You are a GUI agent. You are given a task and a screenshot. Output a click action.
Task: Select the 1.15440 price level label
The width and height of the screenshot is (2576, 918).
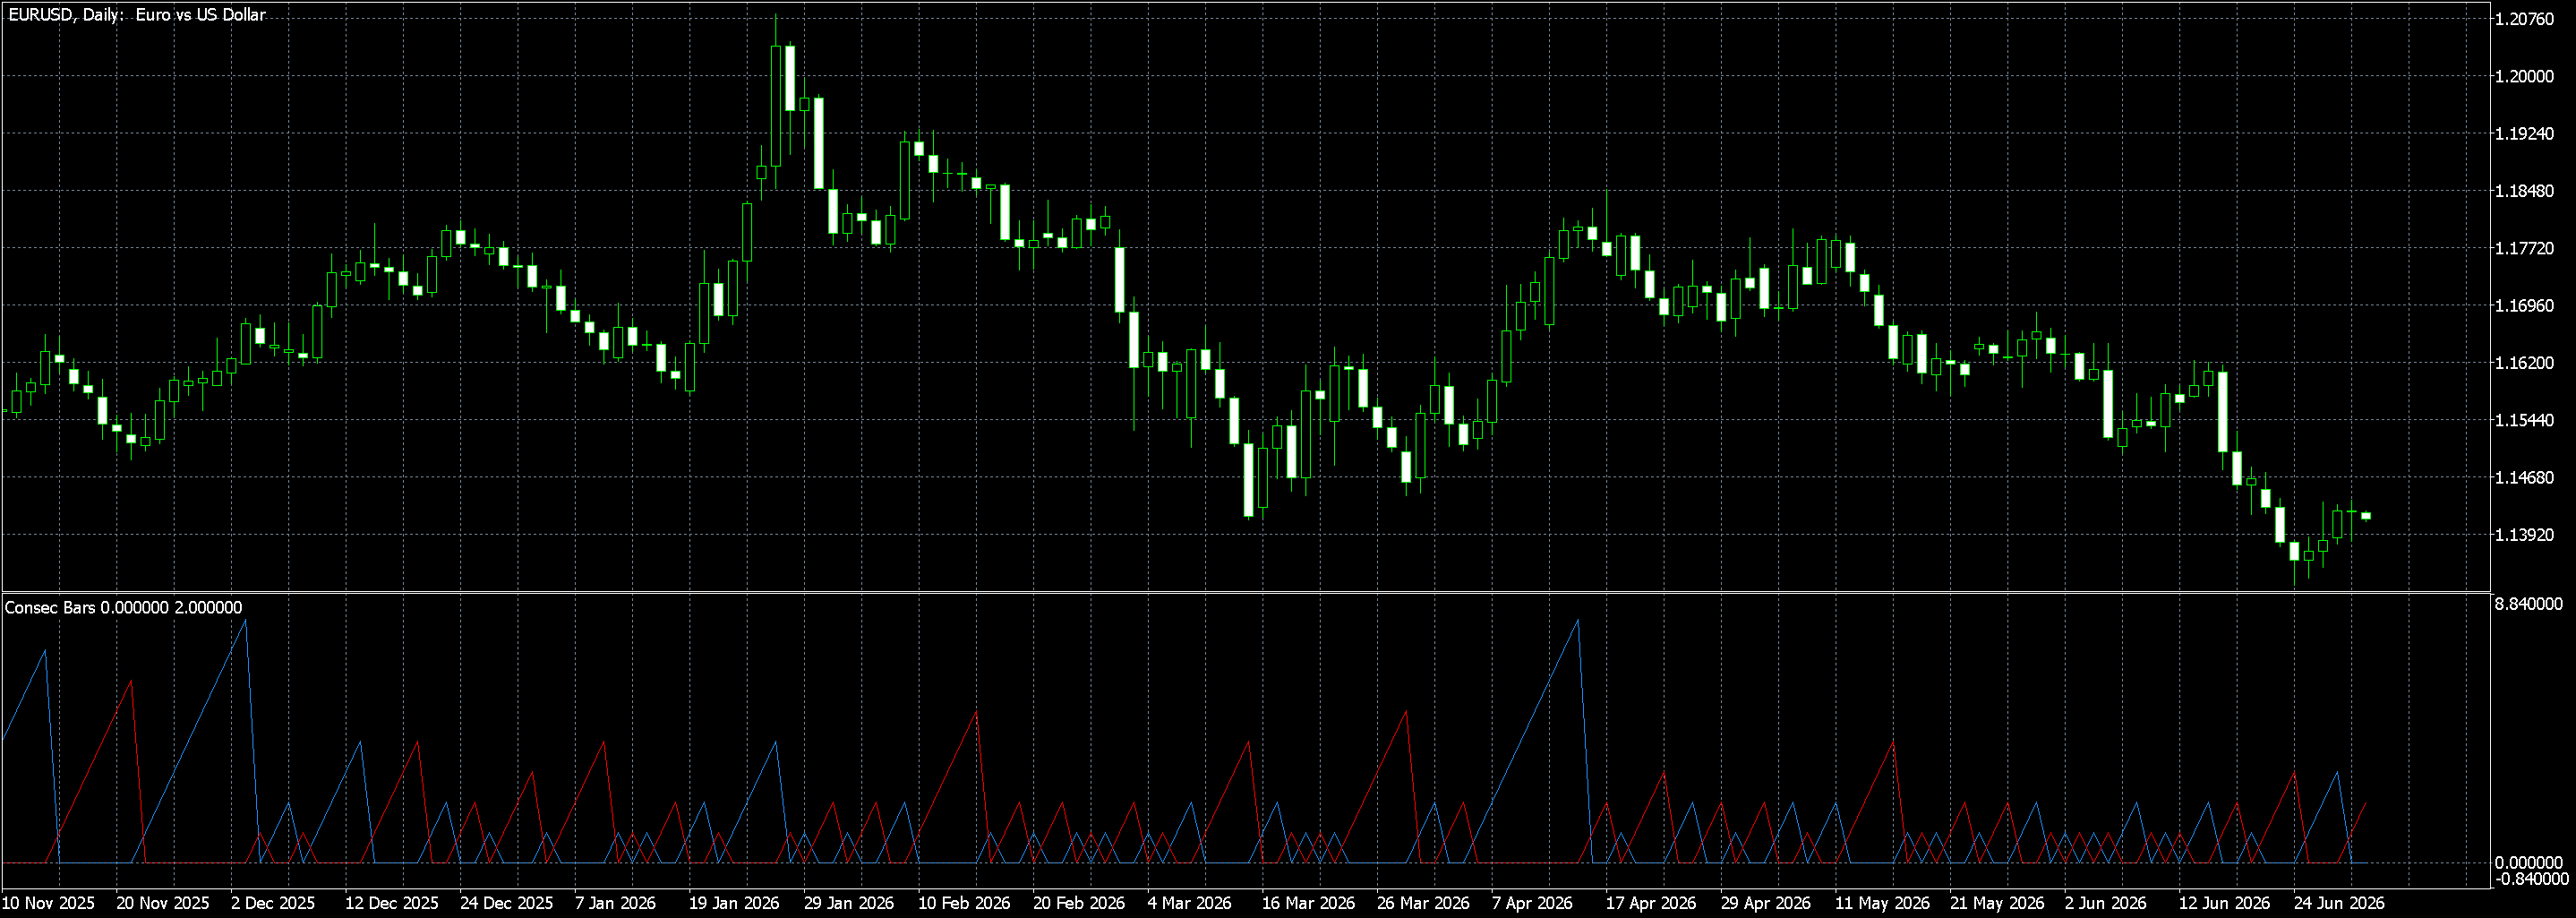2525,420
